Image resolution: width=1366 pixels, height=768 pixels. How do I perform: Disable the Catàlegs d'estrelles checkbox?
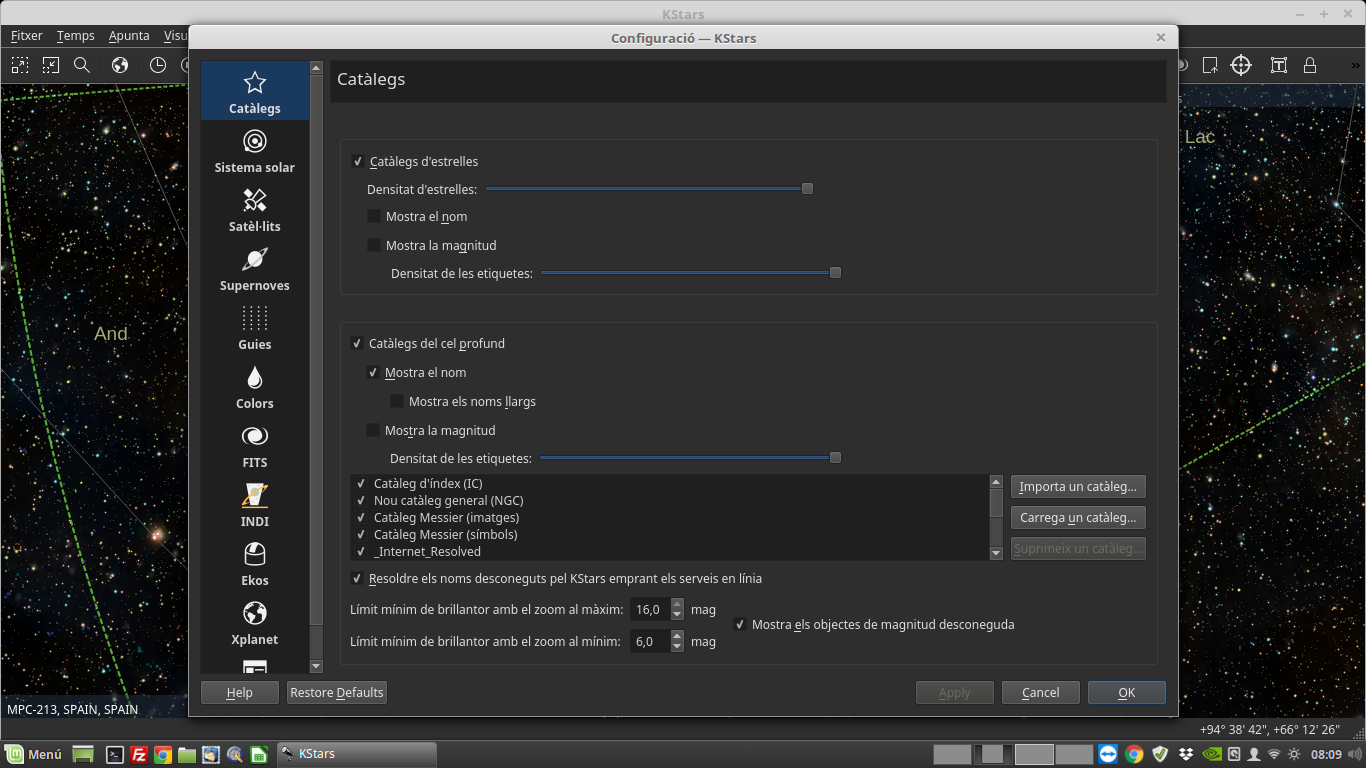click(x=358, y=162)
